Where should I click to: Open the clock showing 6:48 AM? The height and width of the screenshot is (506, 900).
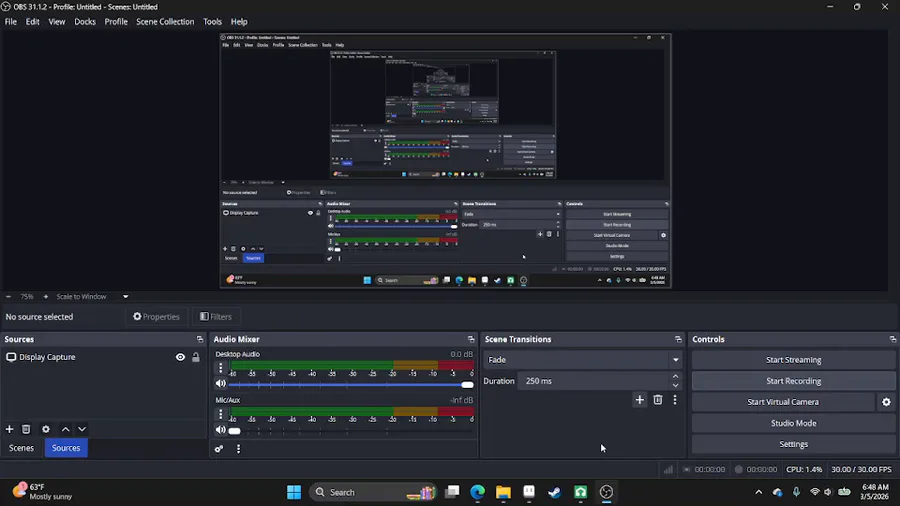coord(875,492)
